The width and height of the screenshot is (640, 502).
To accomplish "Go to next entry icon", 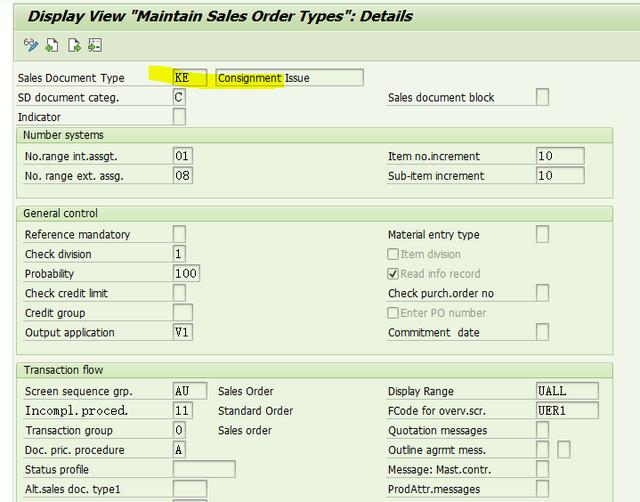I will 73,45.
